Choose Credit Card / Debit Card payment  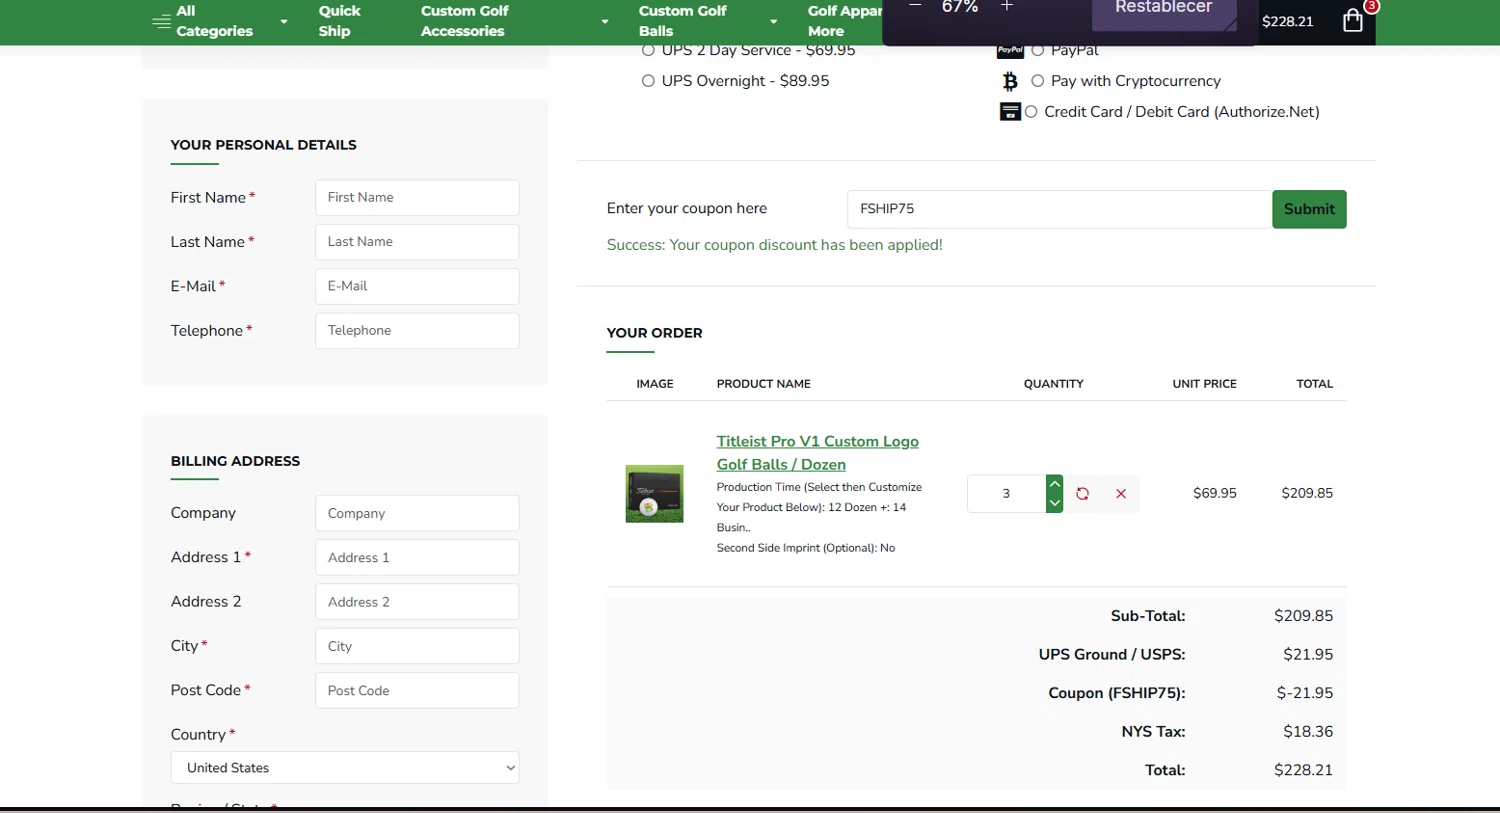click(x=1031, y=112)
